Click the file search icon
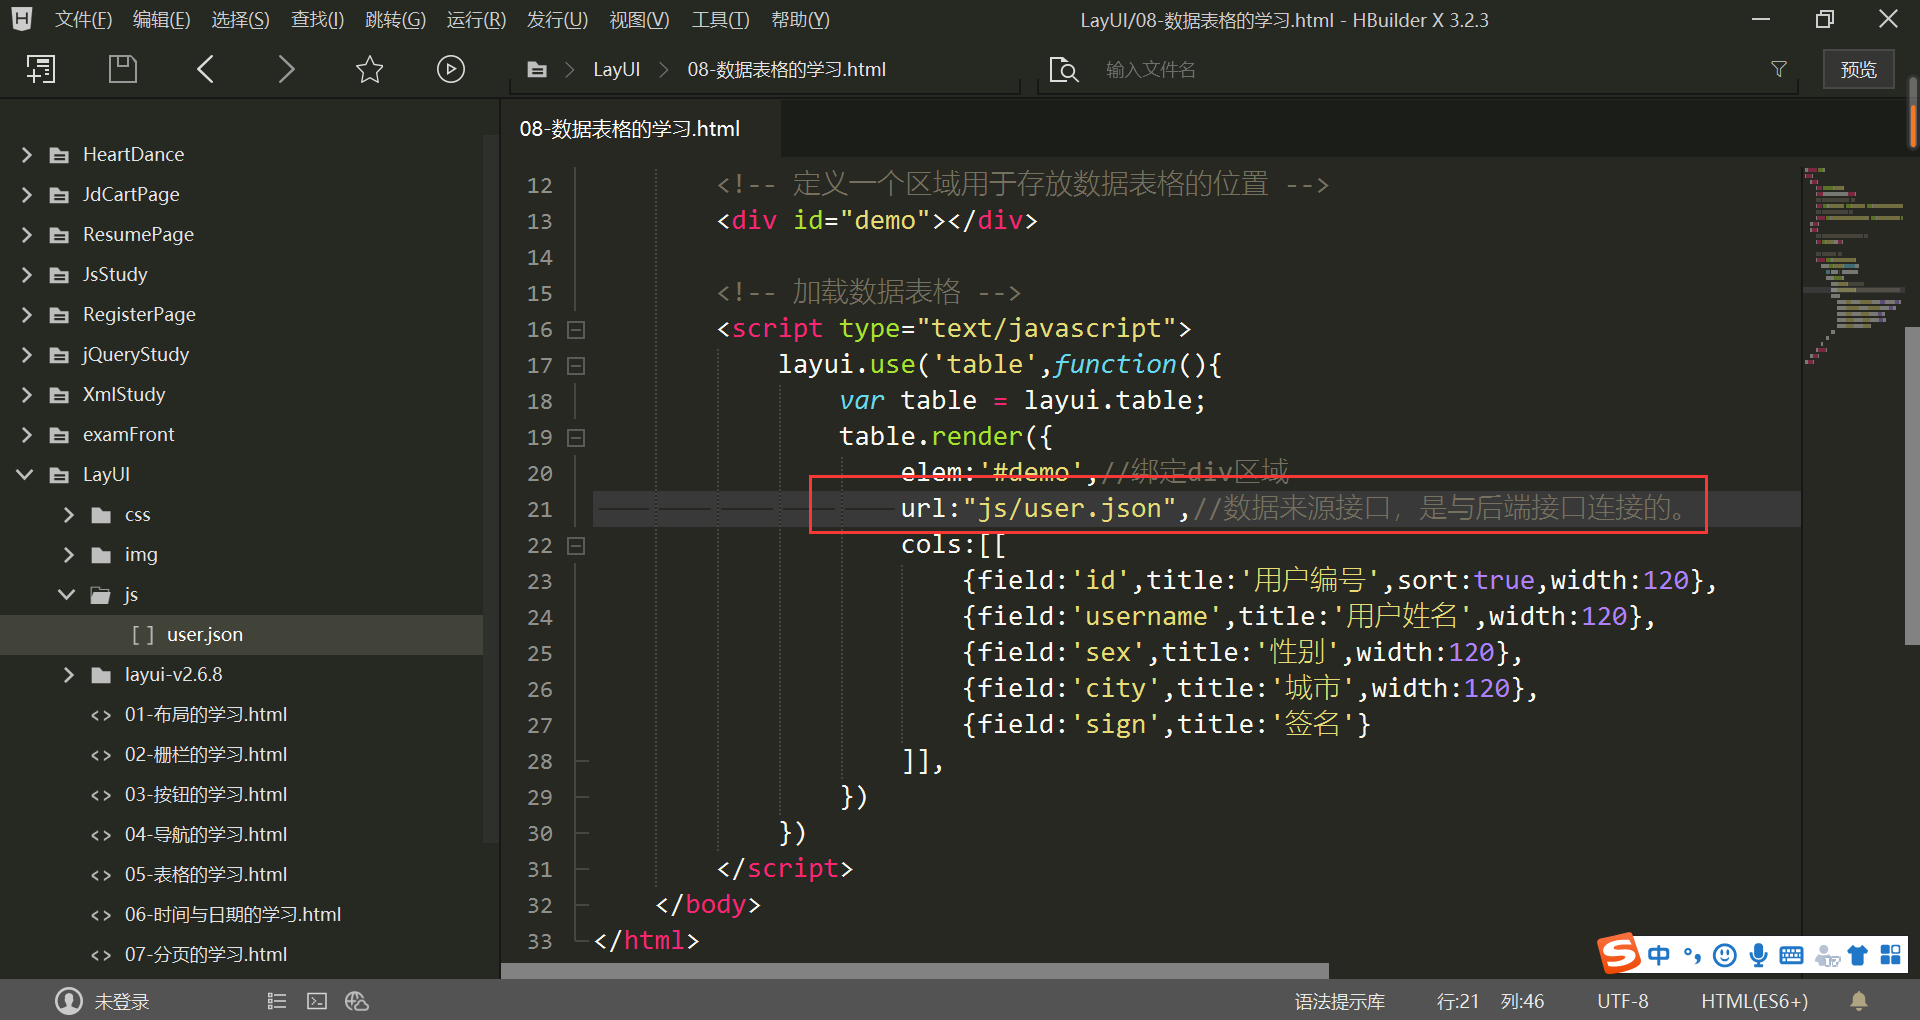Image resolution: width=1920 pixels, height=1020 pixels. (x=1063, y=70)
